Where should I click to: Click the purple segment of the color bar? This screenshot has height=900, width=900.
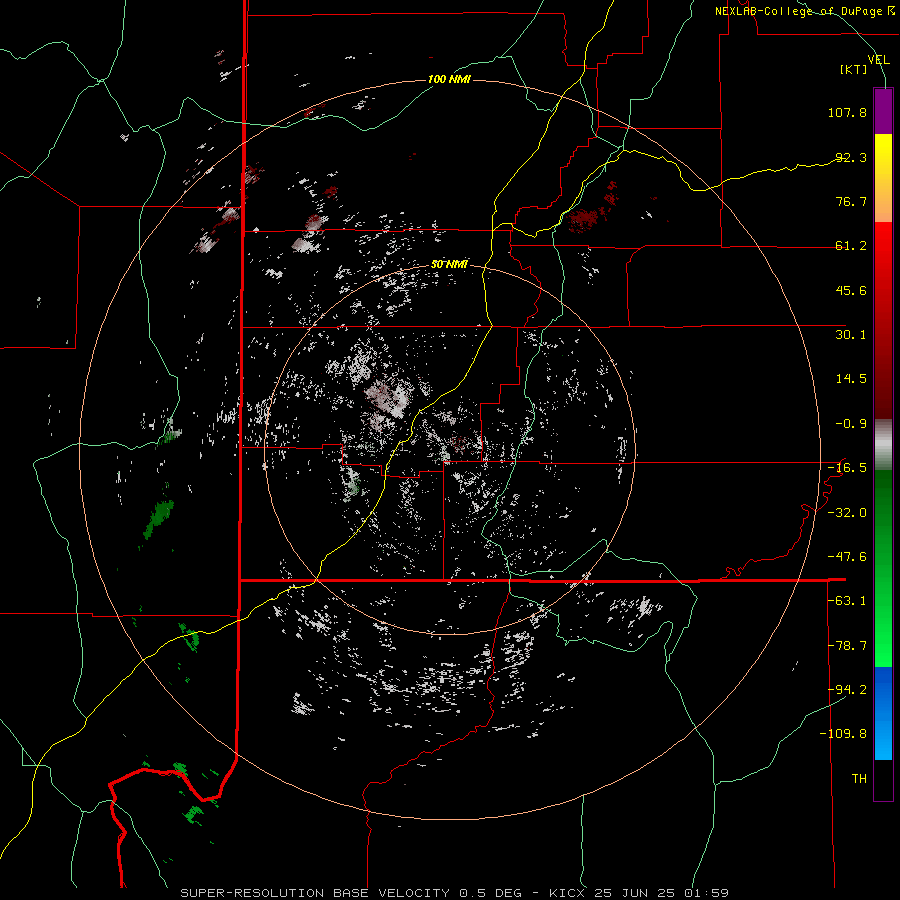click(883, 111)
